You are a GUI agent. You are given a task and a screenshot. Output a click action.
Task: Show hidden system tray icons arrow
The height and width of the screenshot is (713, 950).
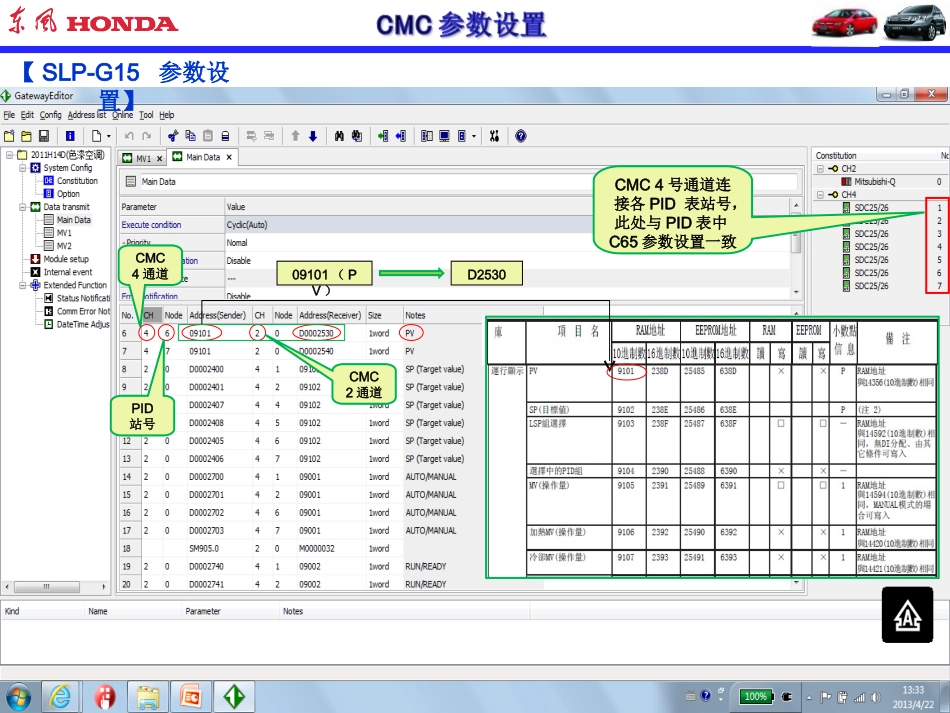[x=809, y=697]
